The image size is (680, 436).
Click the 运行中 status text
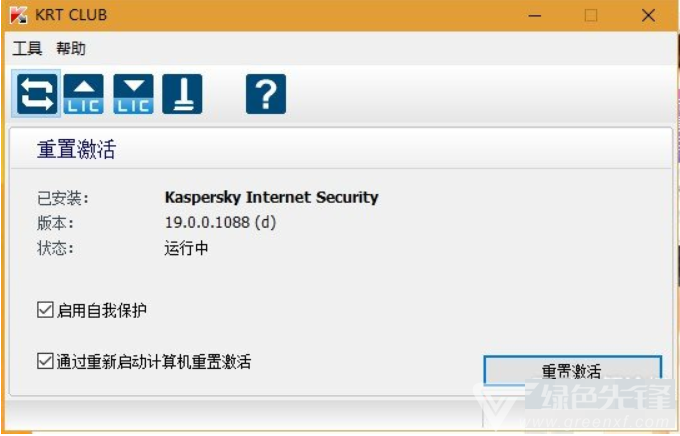(186, 248)
